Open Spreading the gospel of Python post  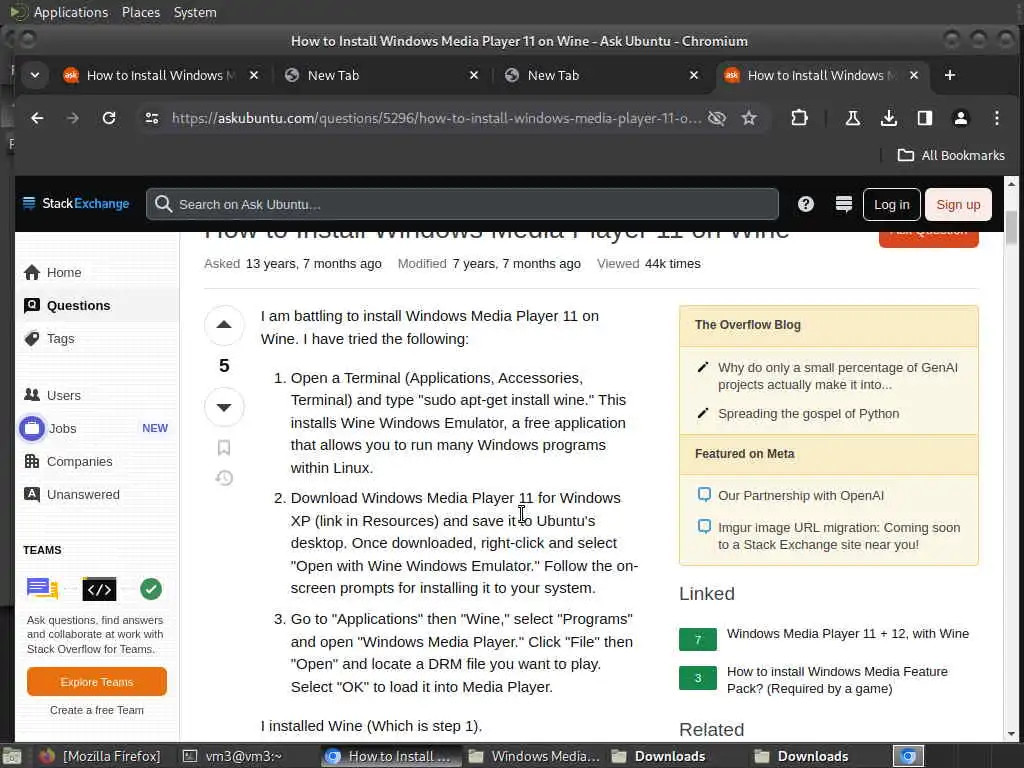point(808,413)
